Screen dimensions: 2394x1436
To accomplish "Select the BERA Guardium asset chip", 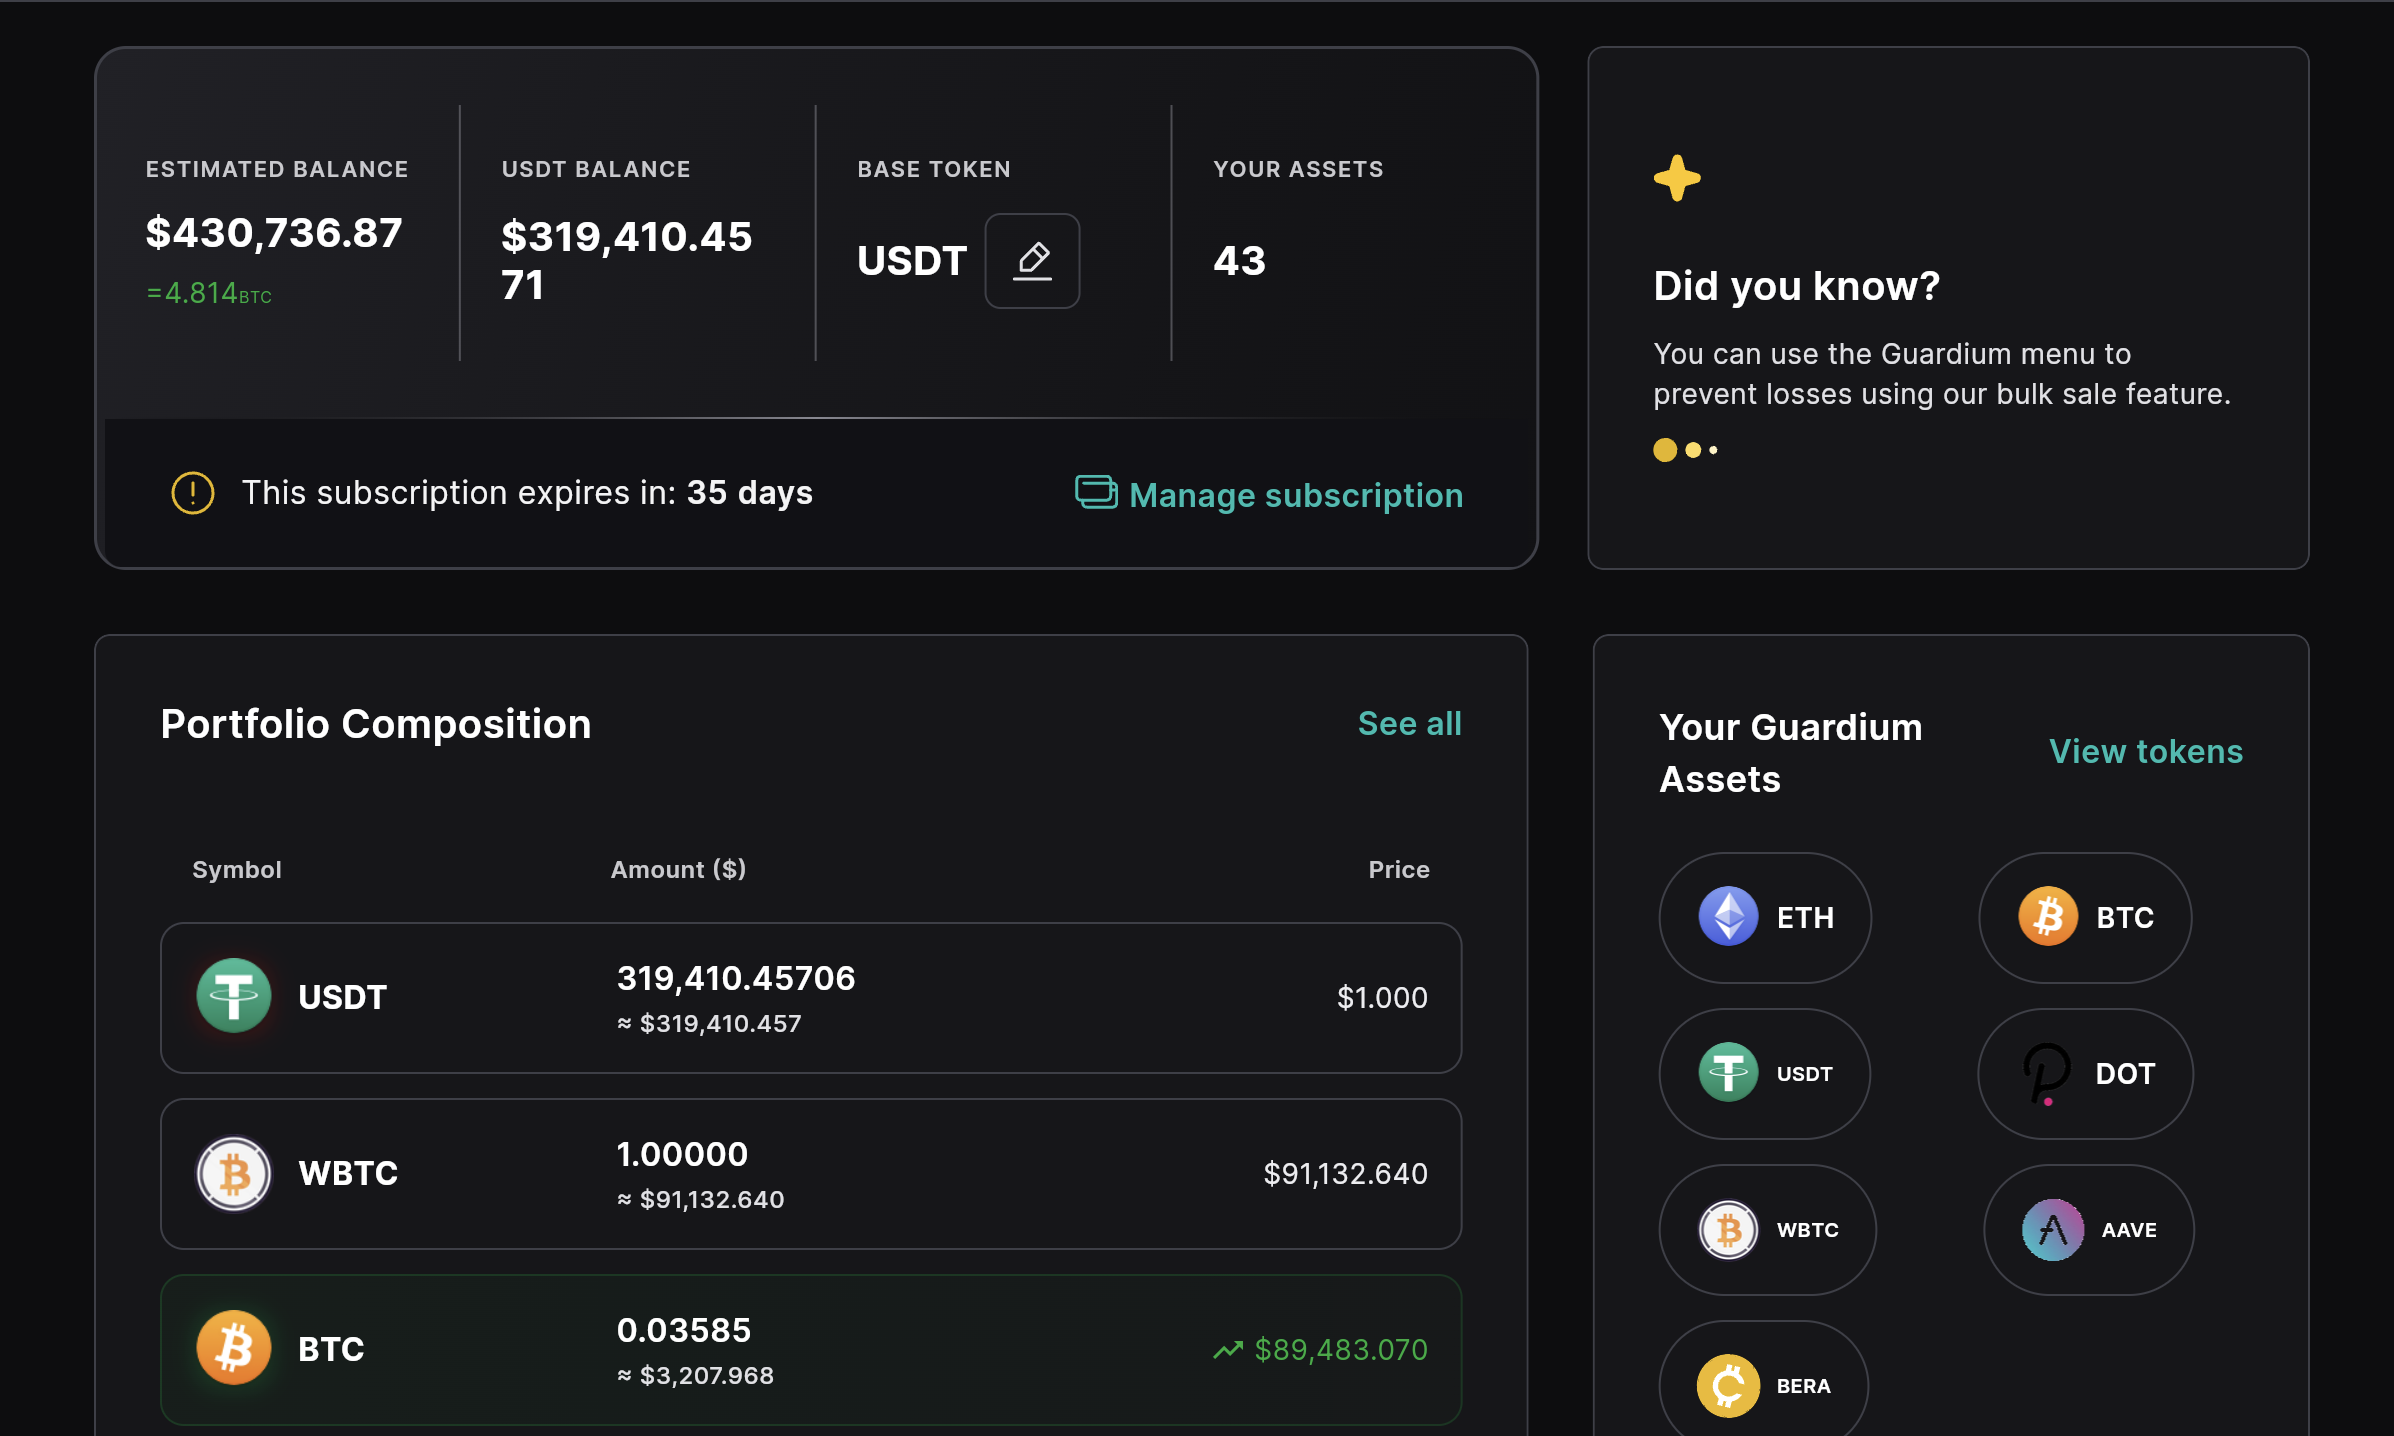I will point(1765,1385).
